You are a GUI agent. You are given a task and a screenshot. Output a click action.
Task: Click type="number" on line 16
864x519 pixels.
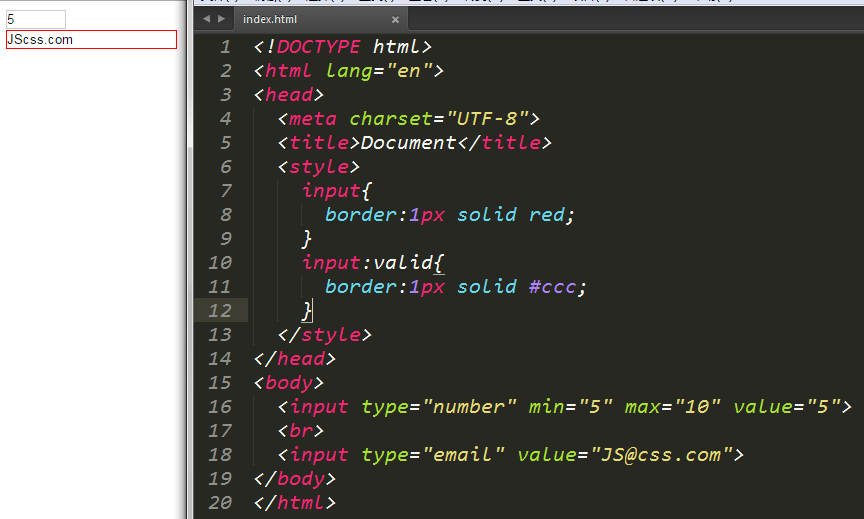(439, 407)
